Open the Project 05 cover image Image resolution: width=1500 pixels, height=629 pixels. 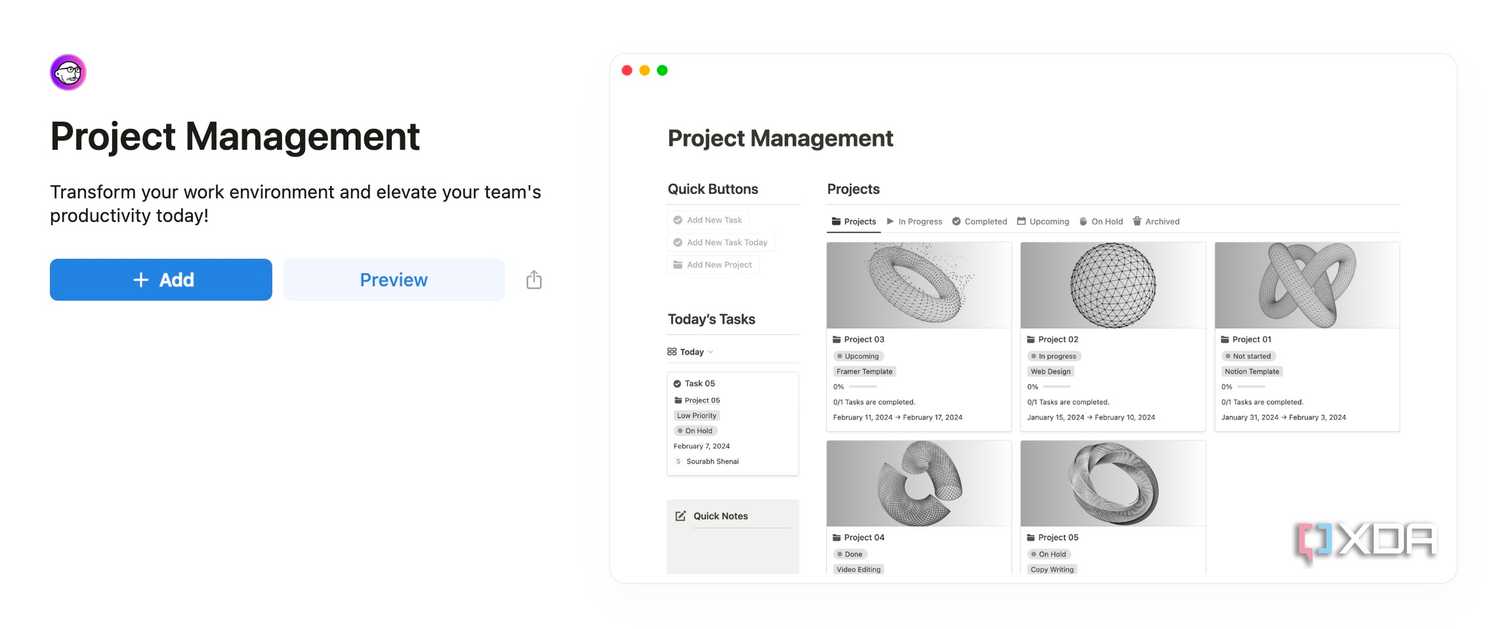(1113, 484)
